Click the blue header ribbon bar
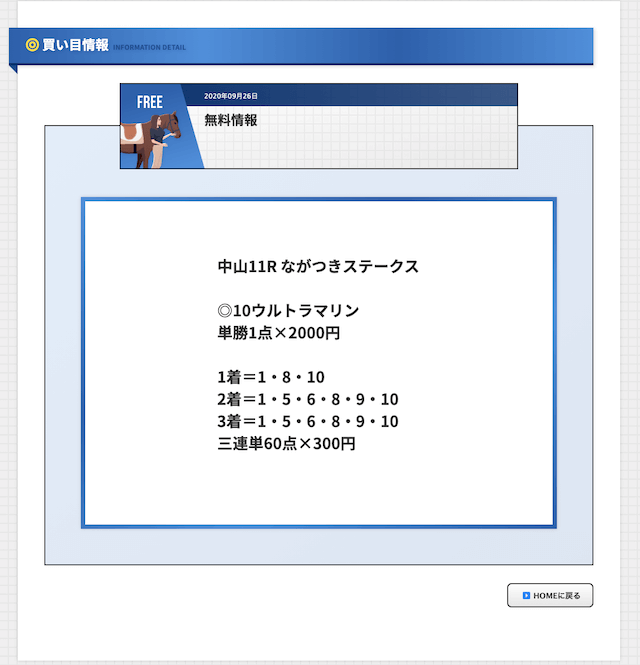640x665 pixels. [301, 46]
